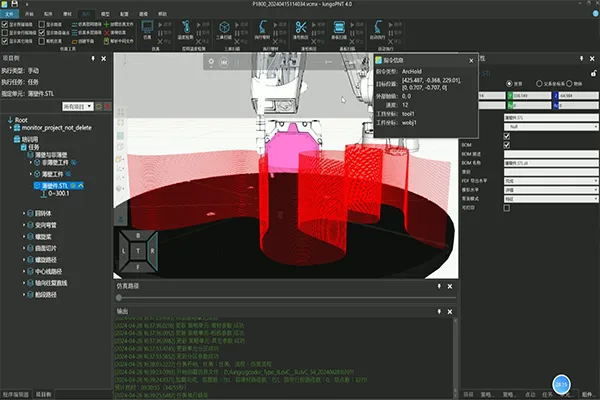
Task: Click the stacked layers scan icon in ribbon
Action: pos(339,27)
